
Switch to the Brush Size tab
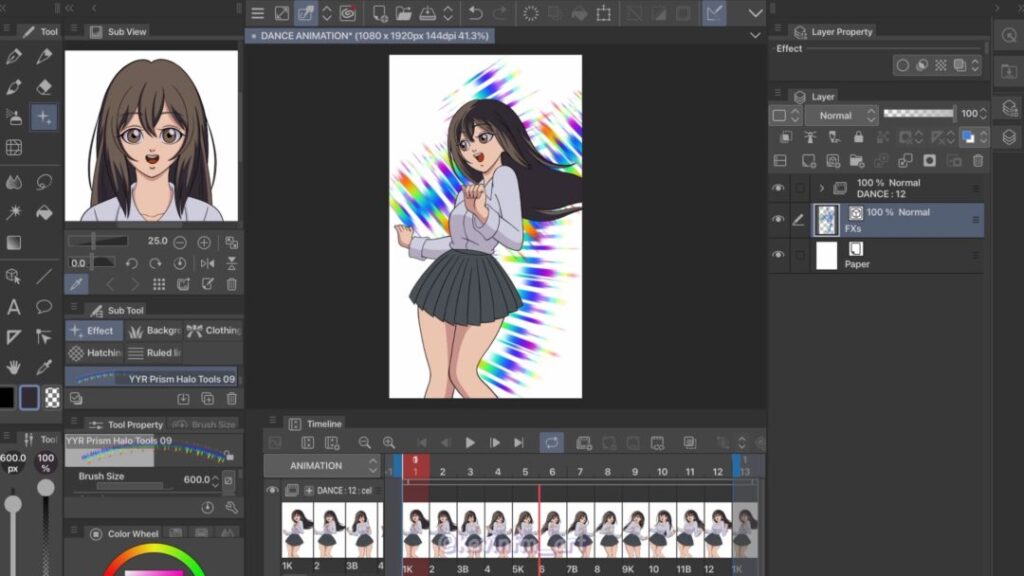click(x=204, y=424)
